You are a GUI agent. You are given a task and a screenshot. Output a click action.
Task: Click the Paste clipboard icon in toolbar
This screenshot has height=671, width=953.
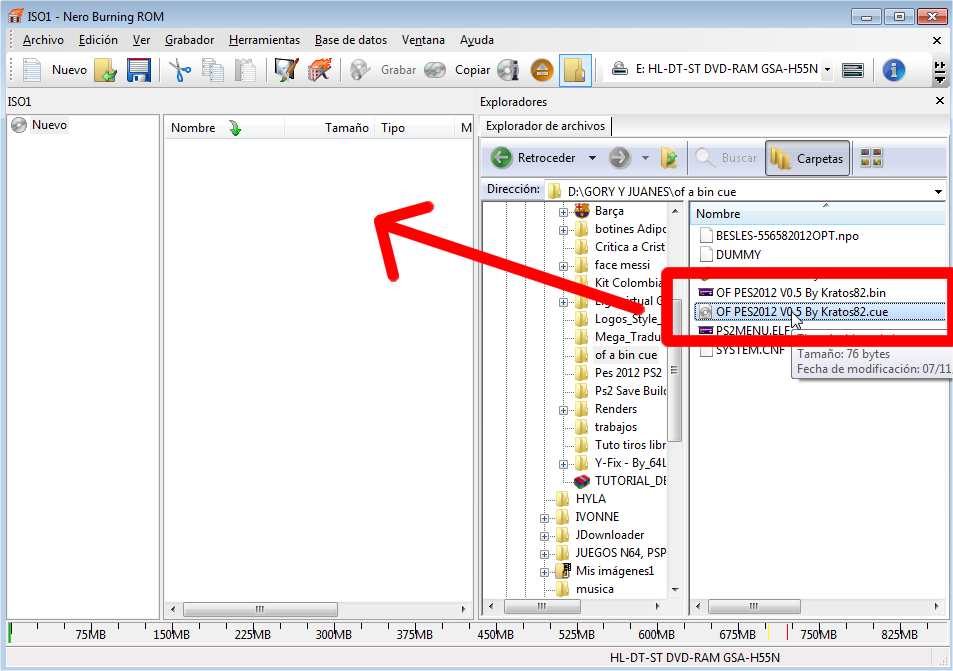[x=245, y=70]
